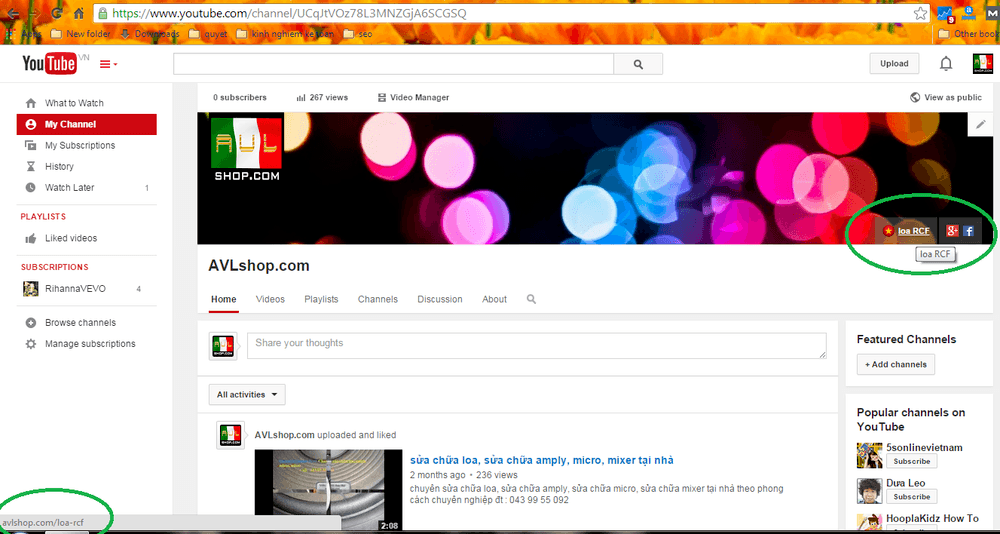Click the Share your thoughts box

point(536,345)
